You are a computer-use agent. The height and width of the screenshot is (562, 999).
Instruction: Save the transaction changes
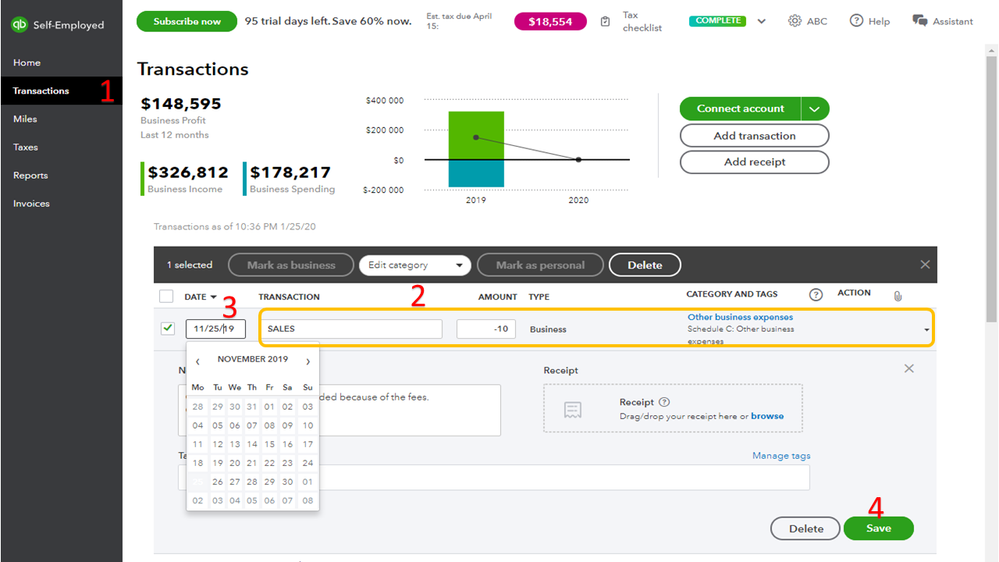point(879,528)
